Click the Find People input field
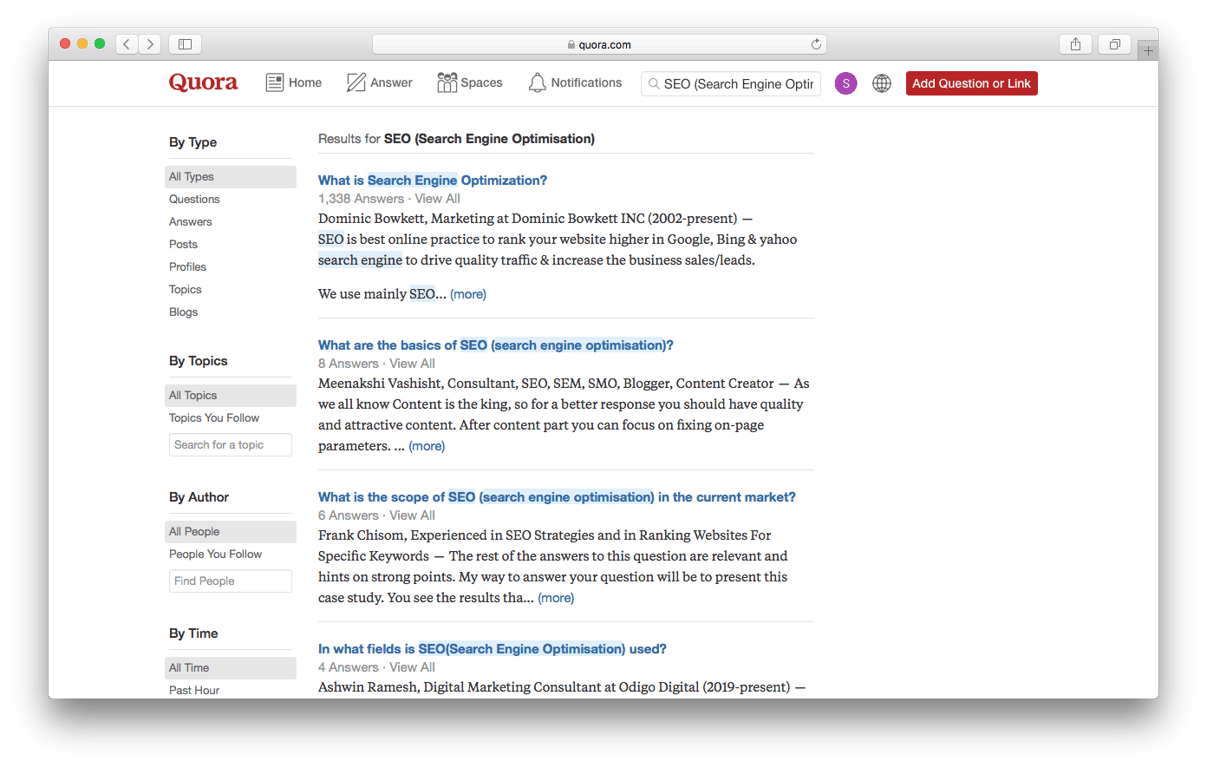 click(x=230, y=580)
